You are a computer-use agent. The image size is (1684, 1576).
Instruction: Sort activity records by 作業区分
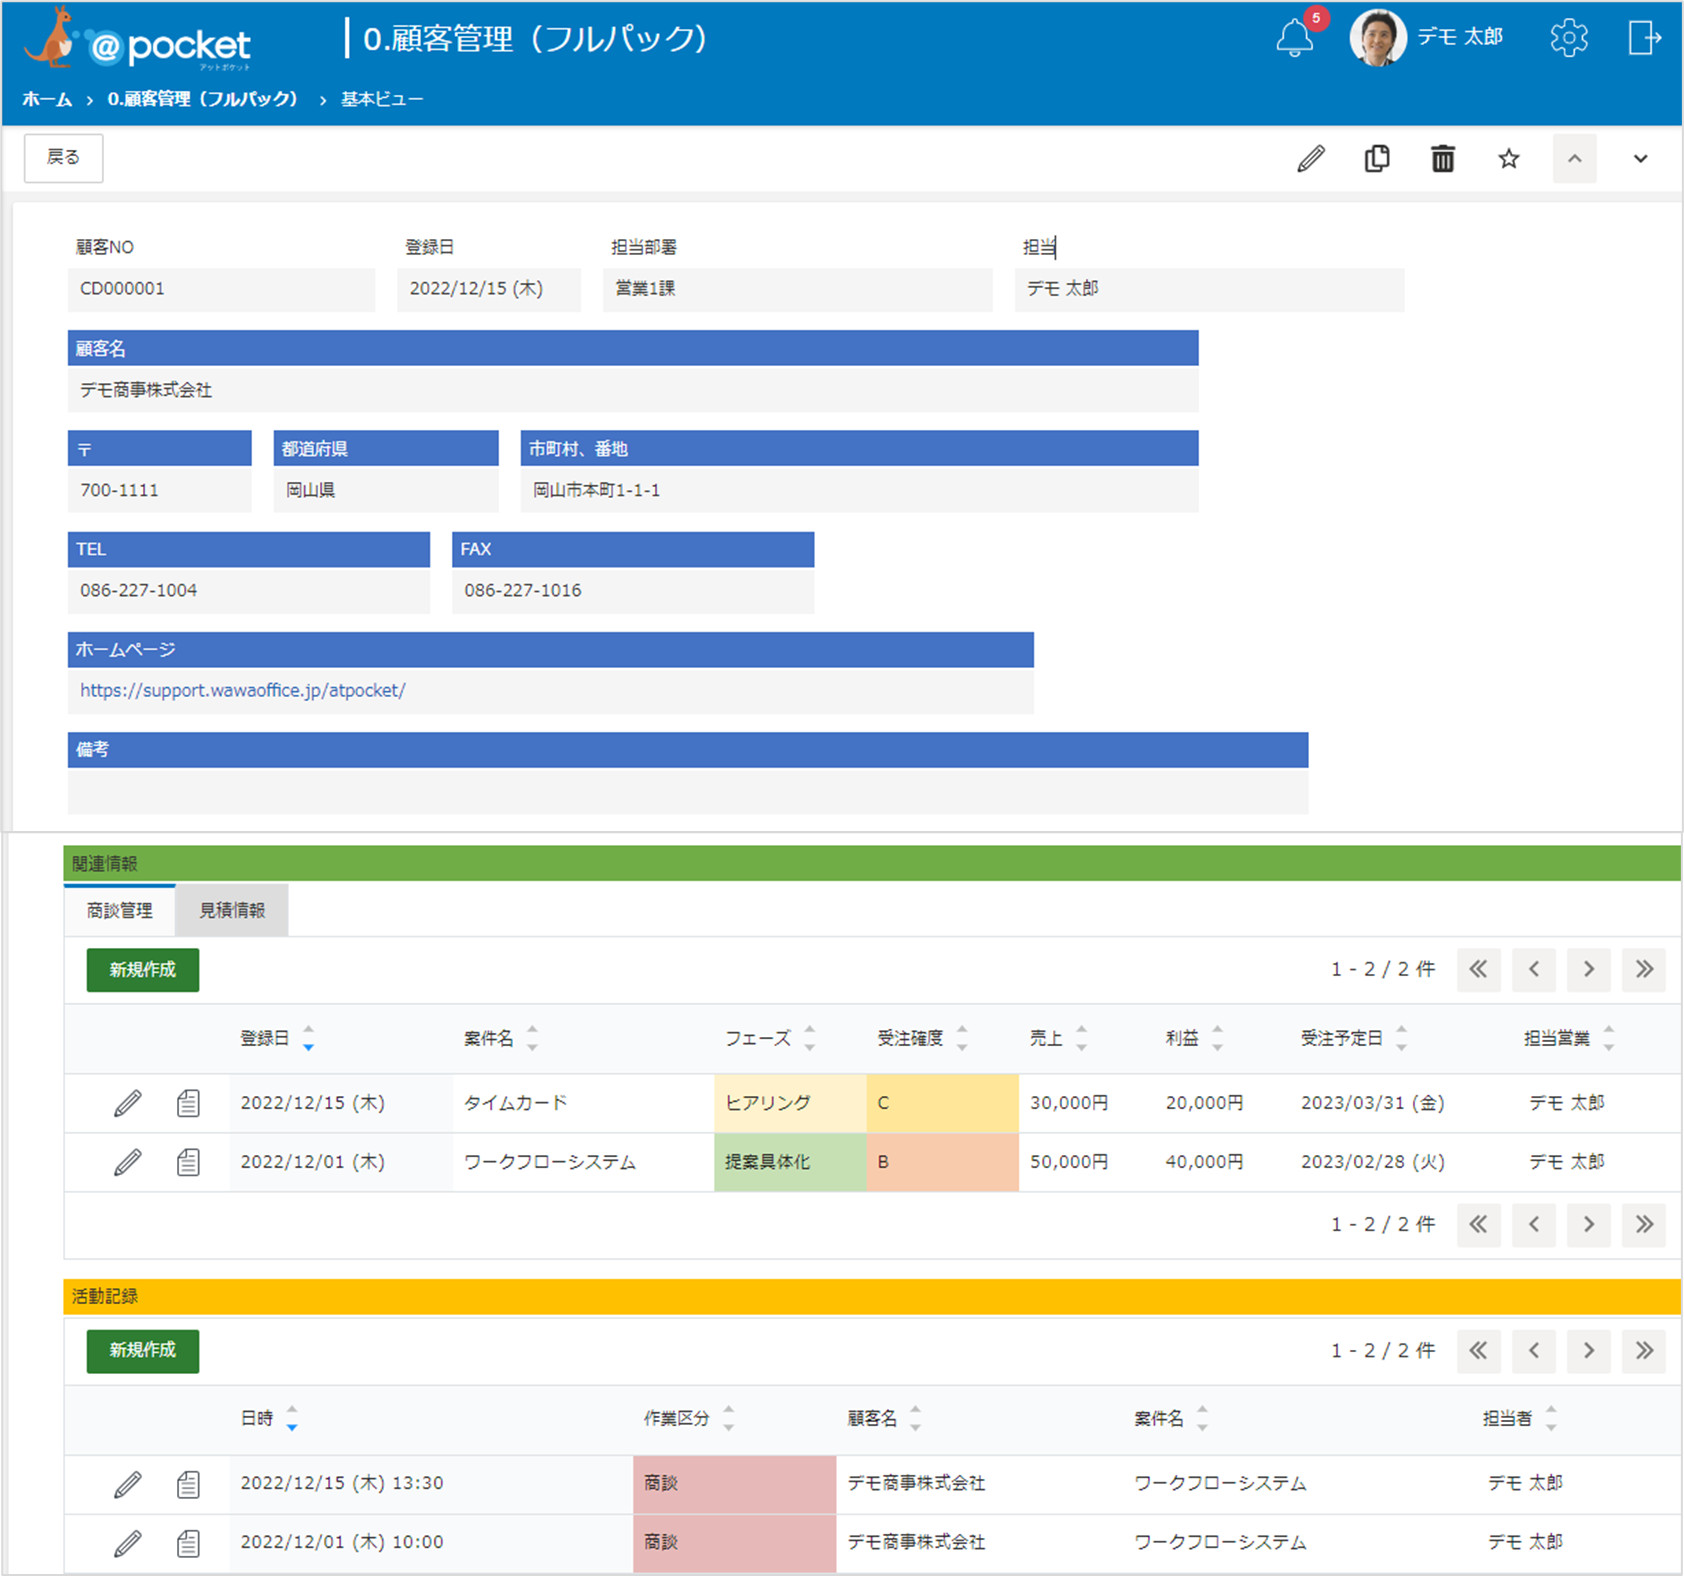729,1418
